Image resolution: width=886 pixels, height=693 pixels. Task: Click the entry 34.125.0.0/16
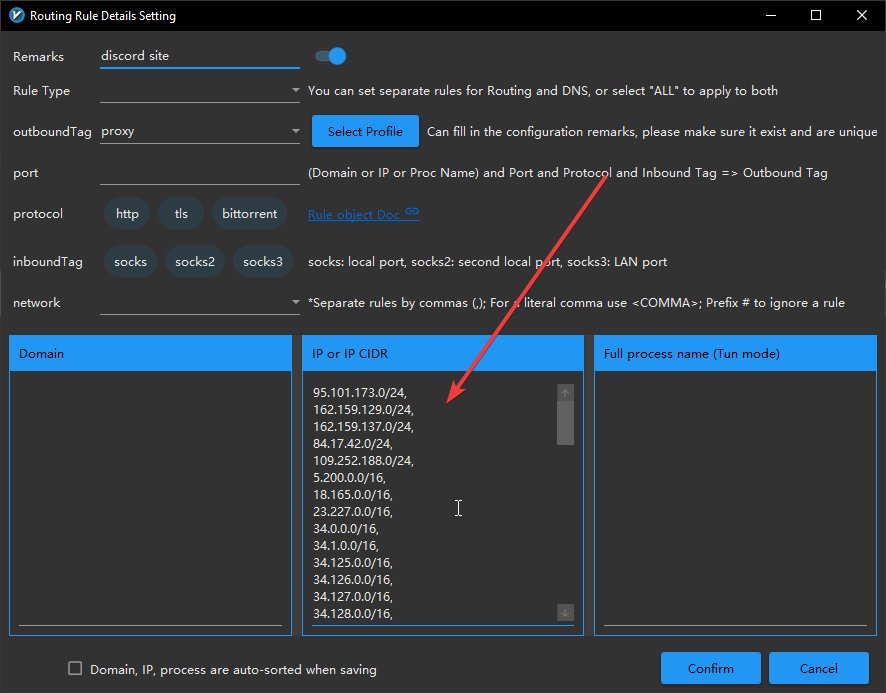(x=353, y=562)
